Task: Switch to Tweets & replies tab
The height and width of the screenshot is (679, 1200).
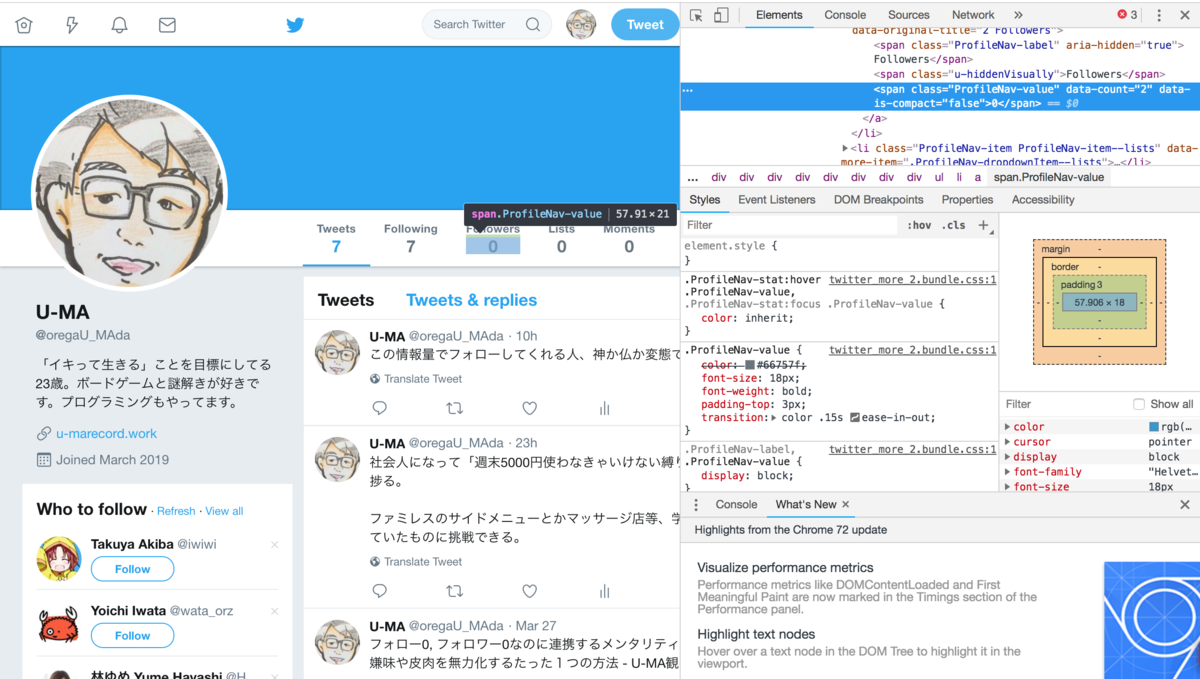Action: [x=471, y=300]
